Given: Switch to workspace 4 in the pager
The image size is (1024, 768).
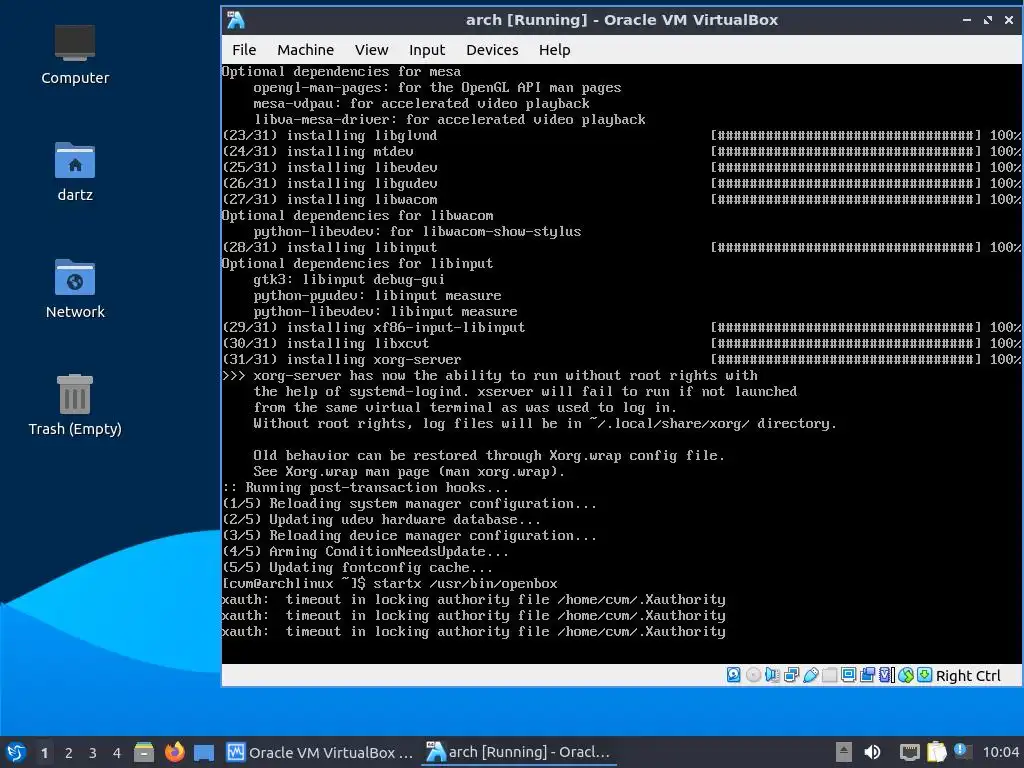Looking at the screenshot, I should coord(117,752).
